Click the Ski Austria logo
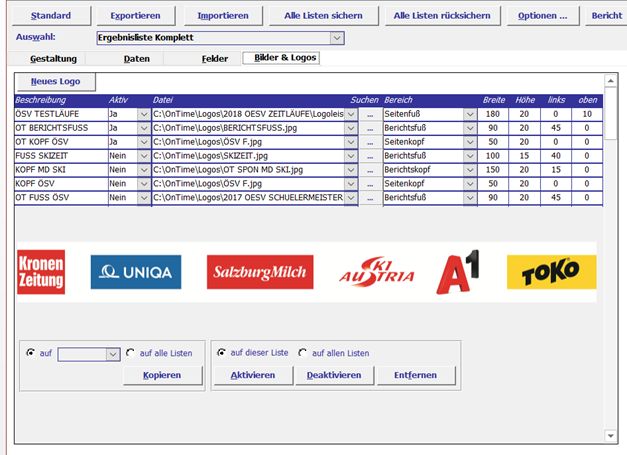The width and height of the screenshot is (627, 455). pyautogui.click(x=376, y=272)
